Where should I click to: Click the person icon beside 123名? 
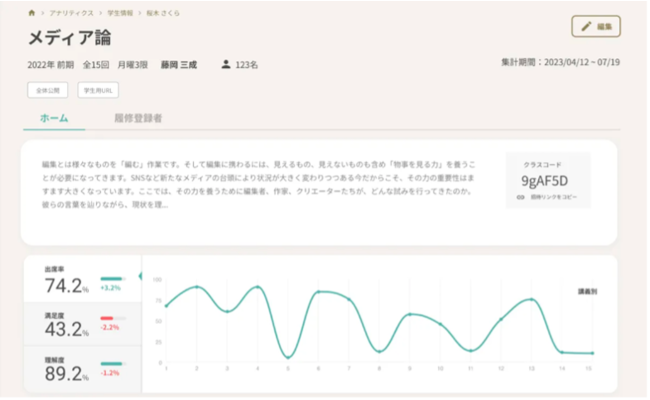coord(225,64)
